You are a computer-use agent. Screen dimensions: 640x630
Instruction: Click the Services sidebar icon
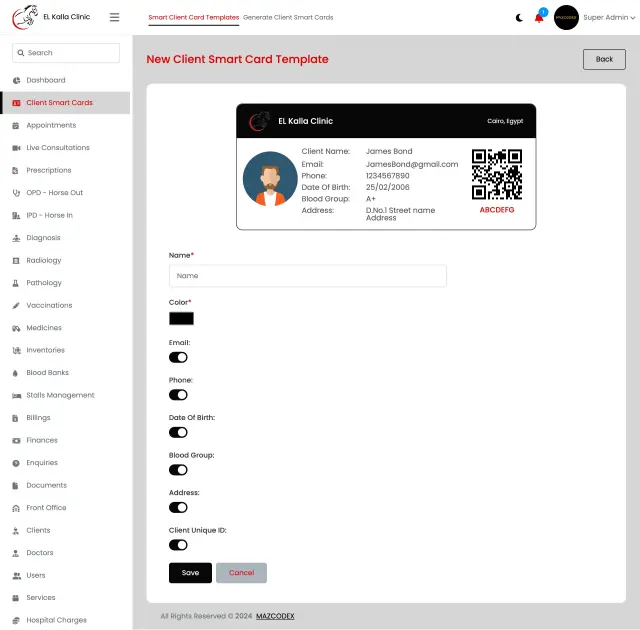[16, 598]
